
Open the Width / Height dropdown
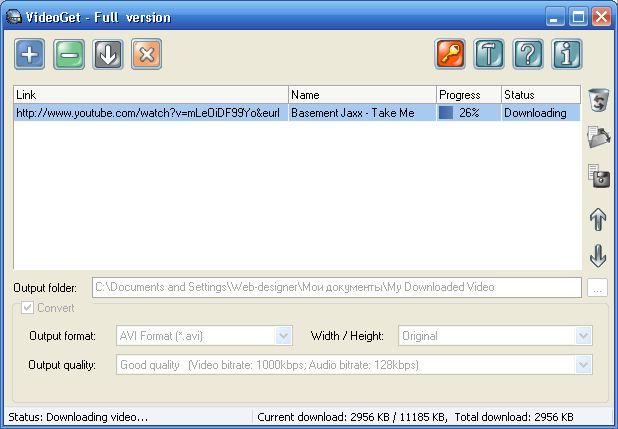point(583,336)
